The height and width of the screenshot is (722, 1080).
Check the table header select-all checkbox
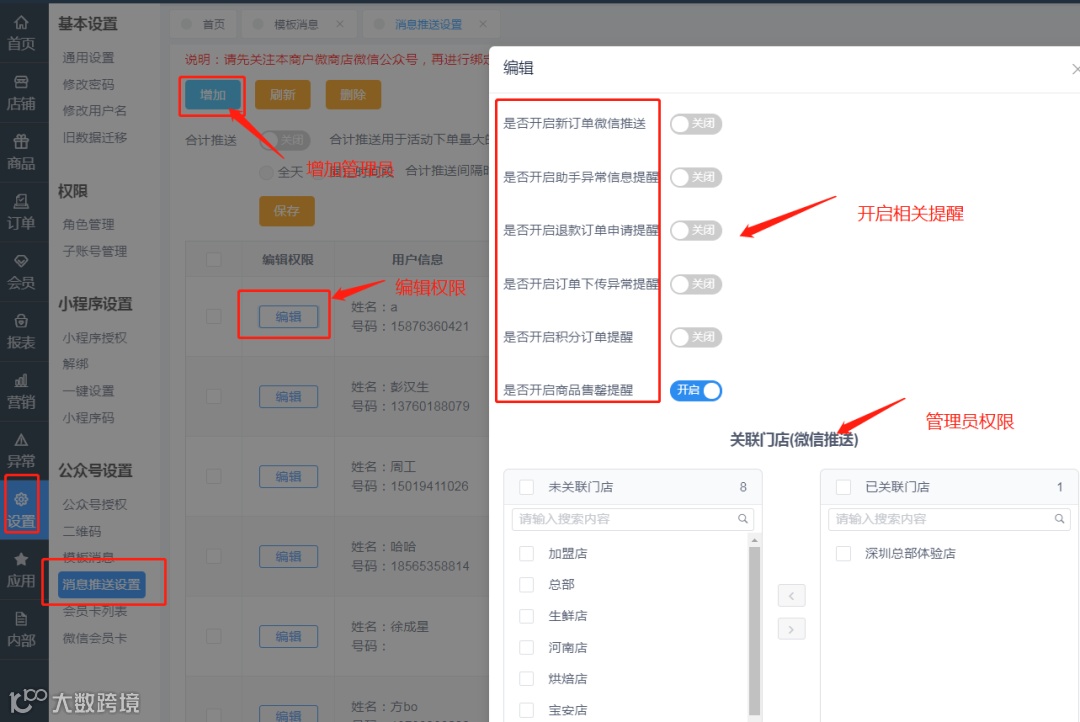[214, 260]
